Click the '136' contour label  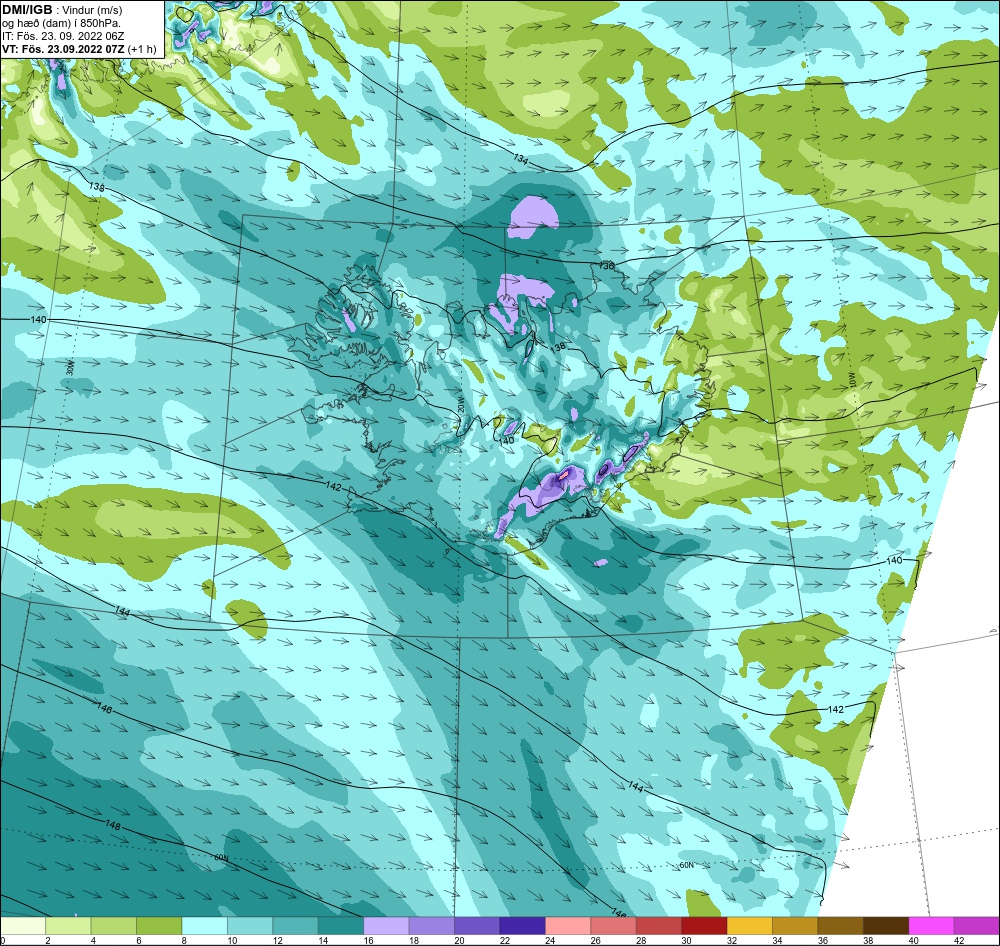(607, 265)
